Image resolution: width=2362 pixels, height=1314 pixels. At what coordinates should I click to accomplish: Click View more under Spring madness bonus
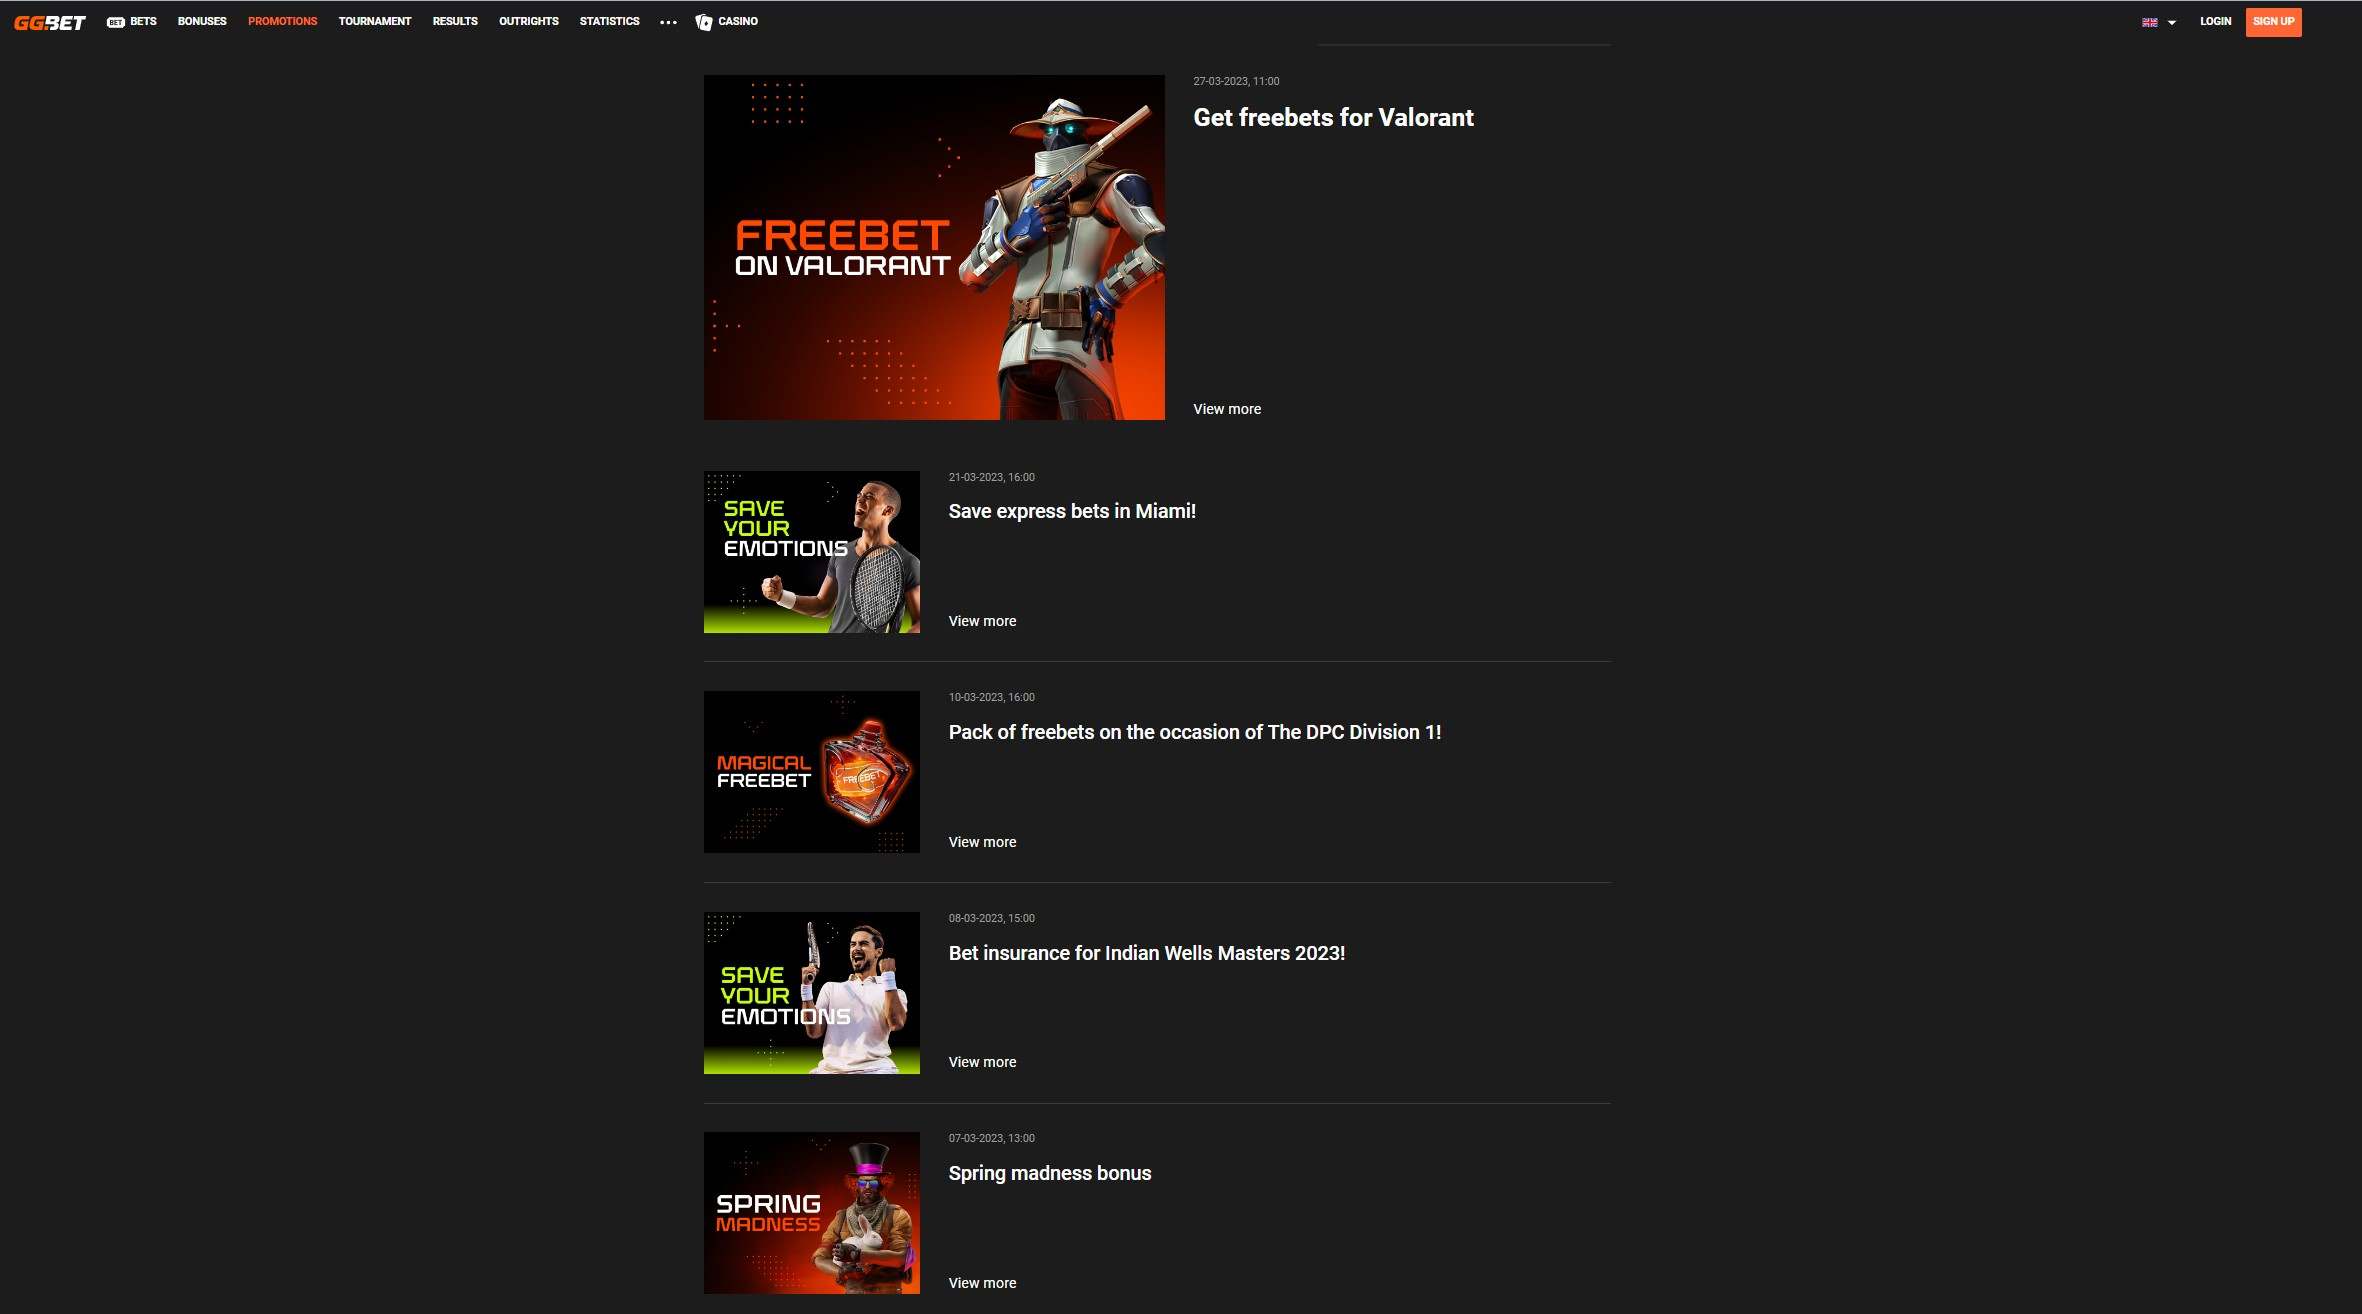click(x=982, y=1283)
